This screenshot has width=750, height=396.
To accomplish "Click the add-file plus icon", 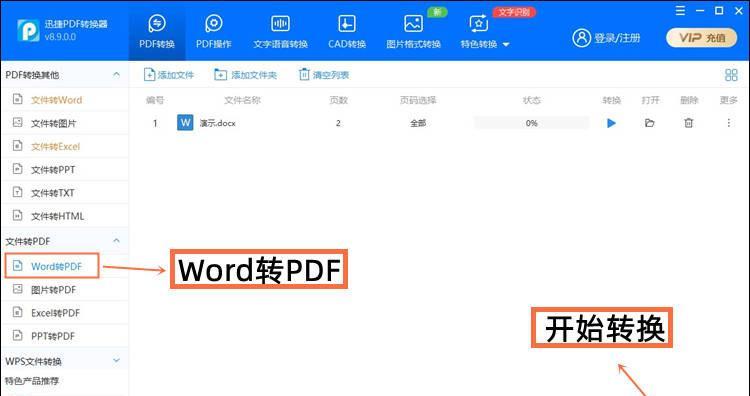I will pyautogui.click(x=149, y=75).
